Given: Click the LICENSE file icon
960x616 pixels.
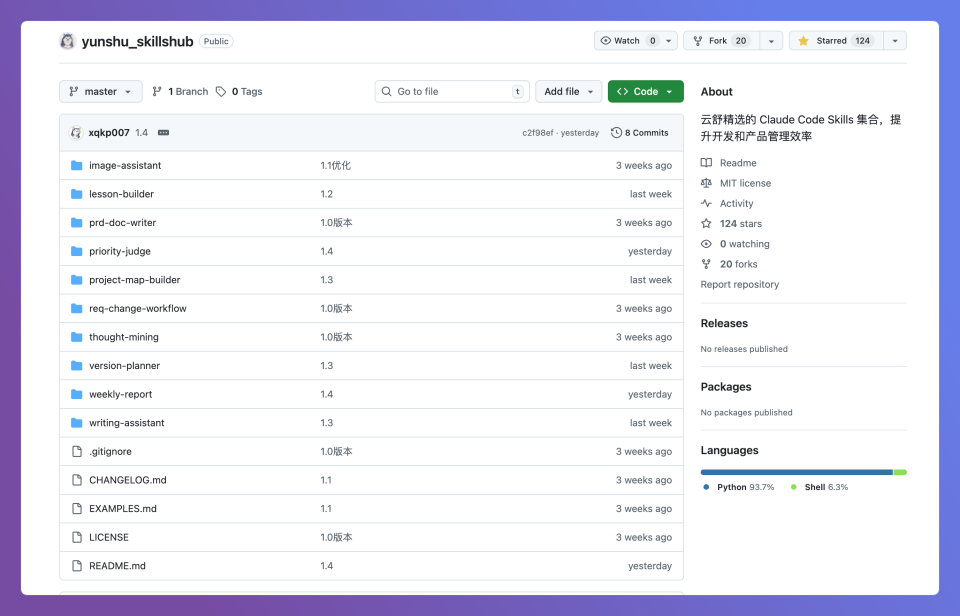Looking at the screenshot, I should [x=77, y=537].
